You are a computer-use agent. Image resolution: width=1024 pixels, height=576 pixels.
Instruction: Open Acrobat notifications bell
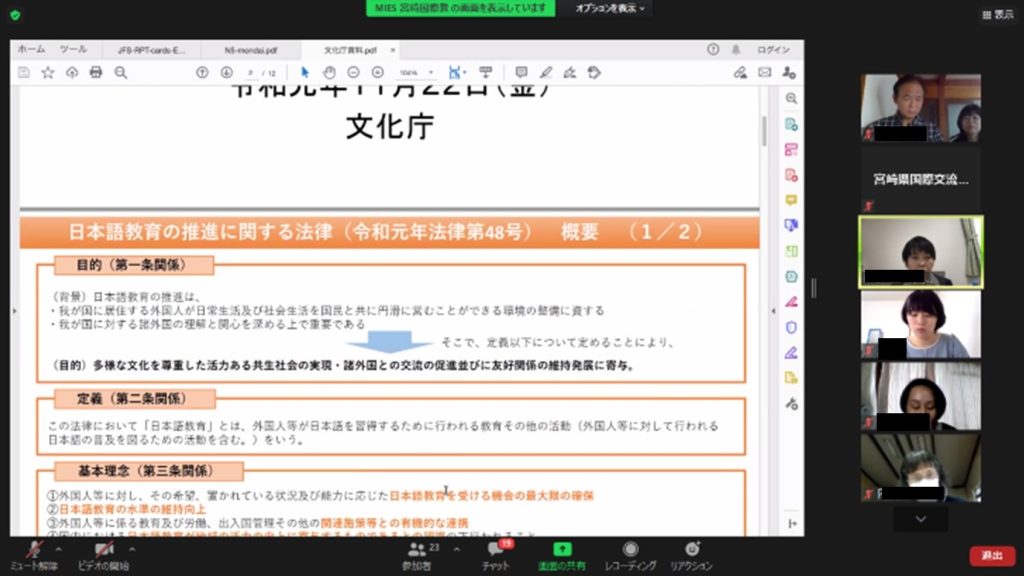click(736, 50)
